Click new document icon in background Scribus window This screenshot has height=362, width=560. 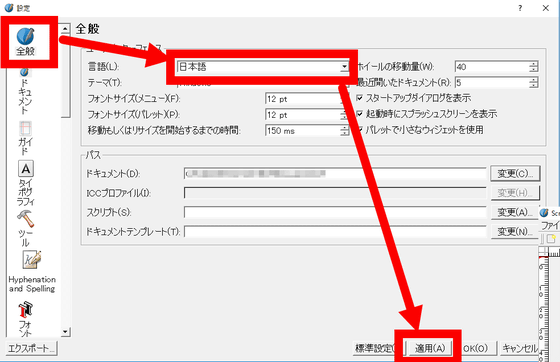pos(552,238)
